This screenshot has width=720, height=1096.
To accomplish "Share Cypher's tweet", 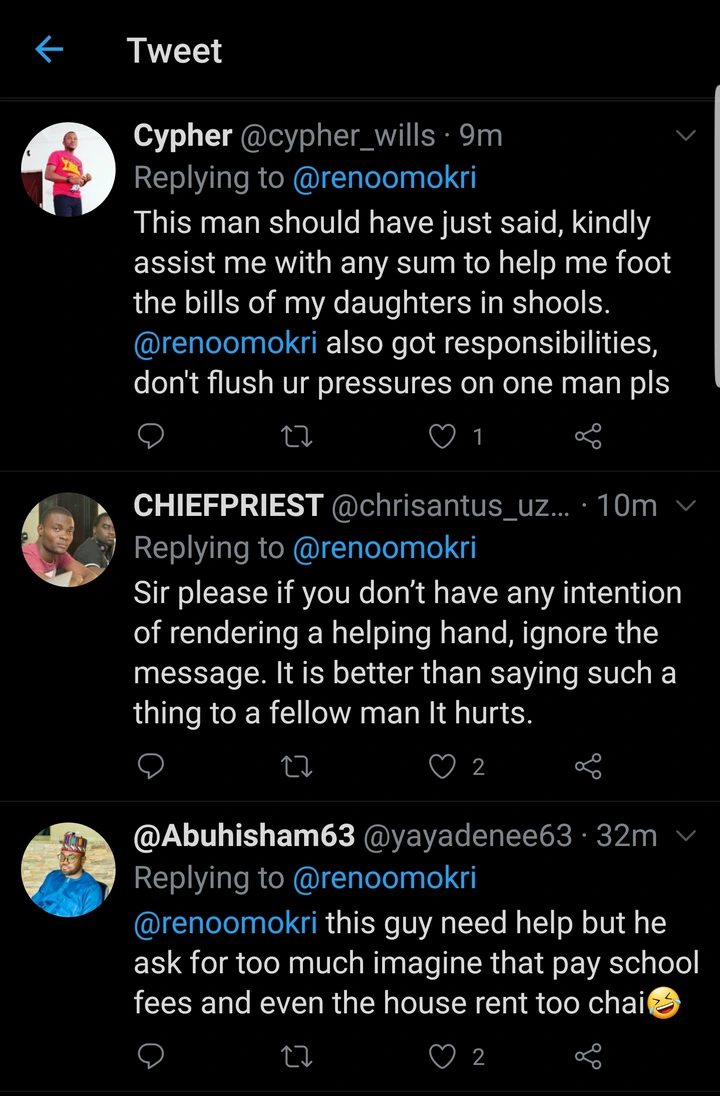I will coord(588,436).
